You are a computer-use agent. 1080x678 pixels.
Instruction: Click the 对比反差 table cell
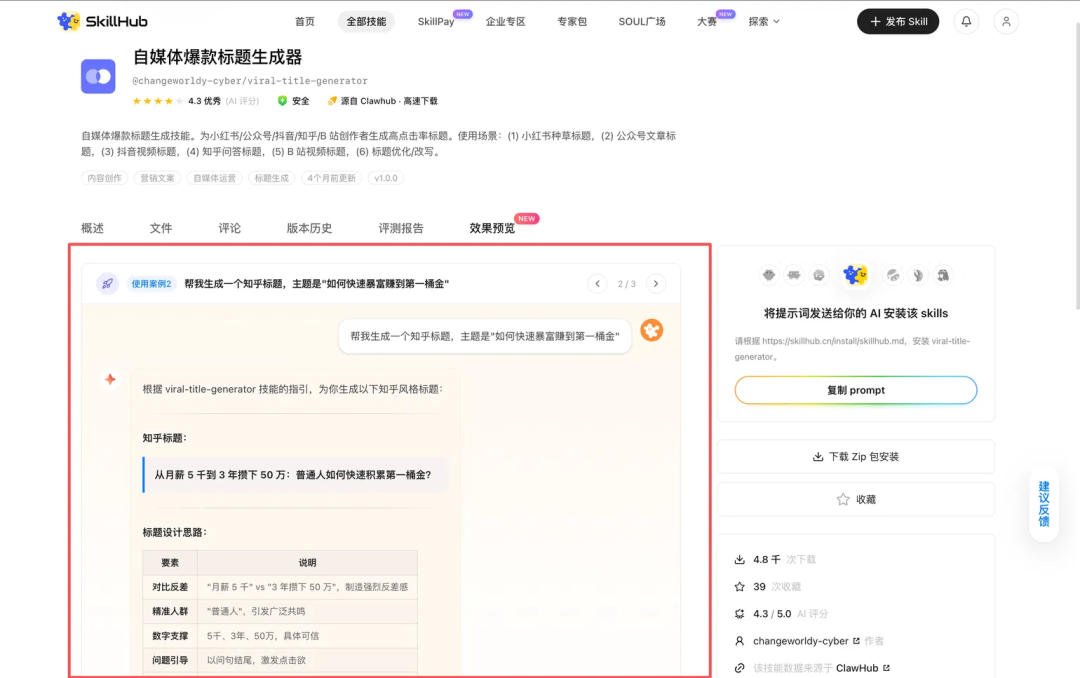170,587
